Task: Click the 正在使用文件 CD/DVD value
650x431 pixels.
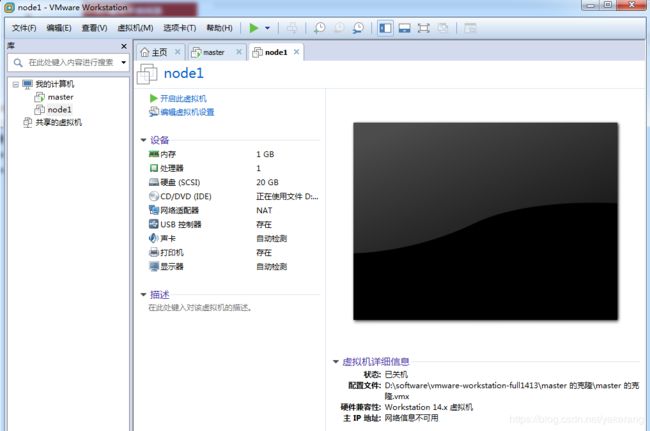Action: (x=287, y=196)
